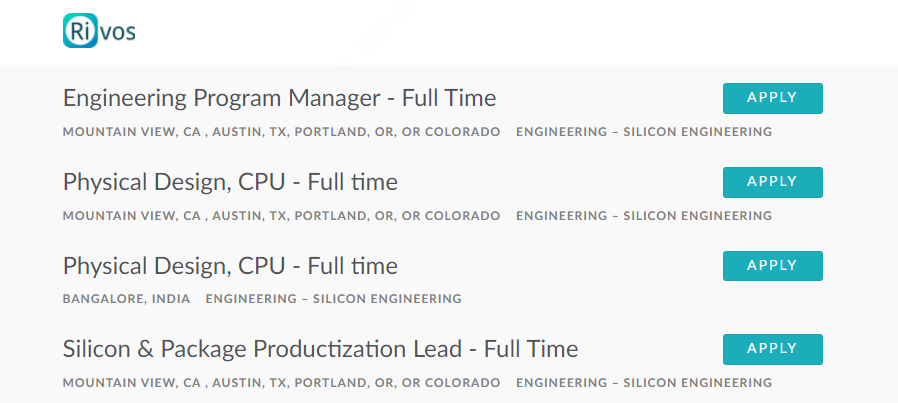Click the Rivos "Ri" logo icon
The height and width of the screenshot is (403, 898).
[x=80, y=30]
